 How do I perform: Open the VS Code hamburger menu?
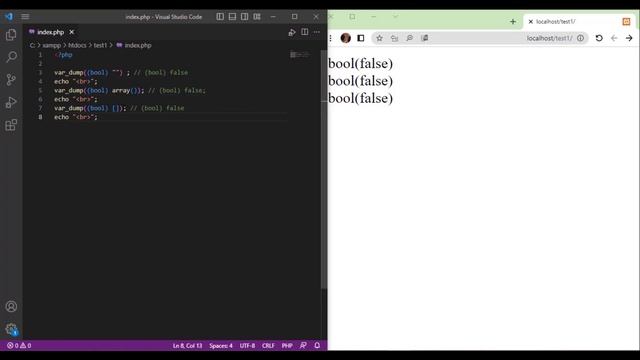pyautogui.click(x=25, y=16)
